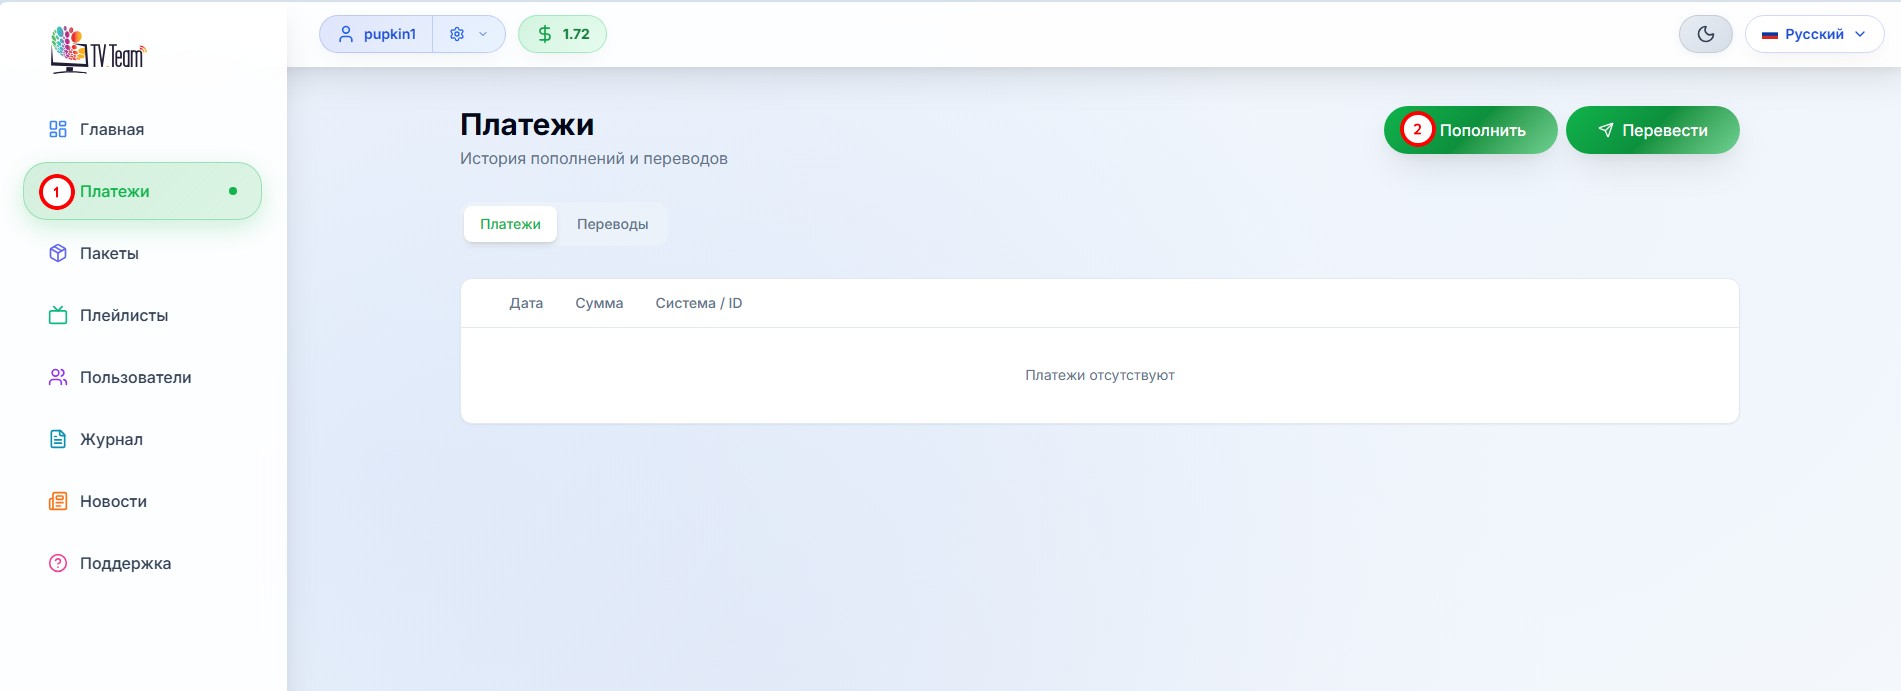Click the Сумма column header
1901x691 pixels.
click(599, 303)
